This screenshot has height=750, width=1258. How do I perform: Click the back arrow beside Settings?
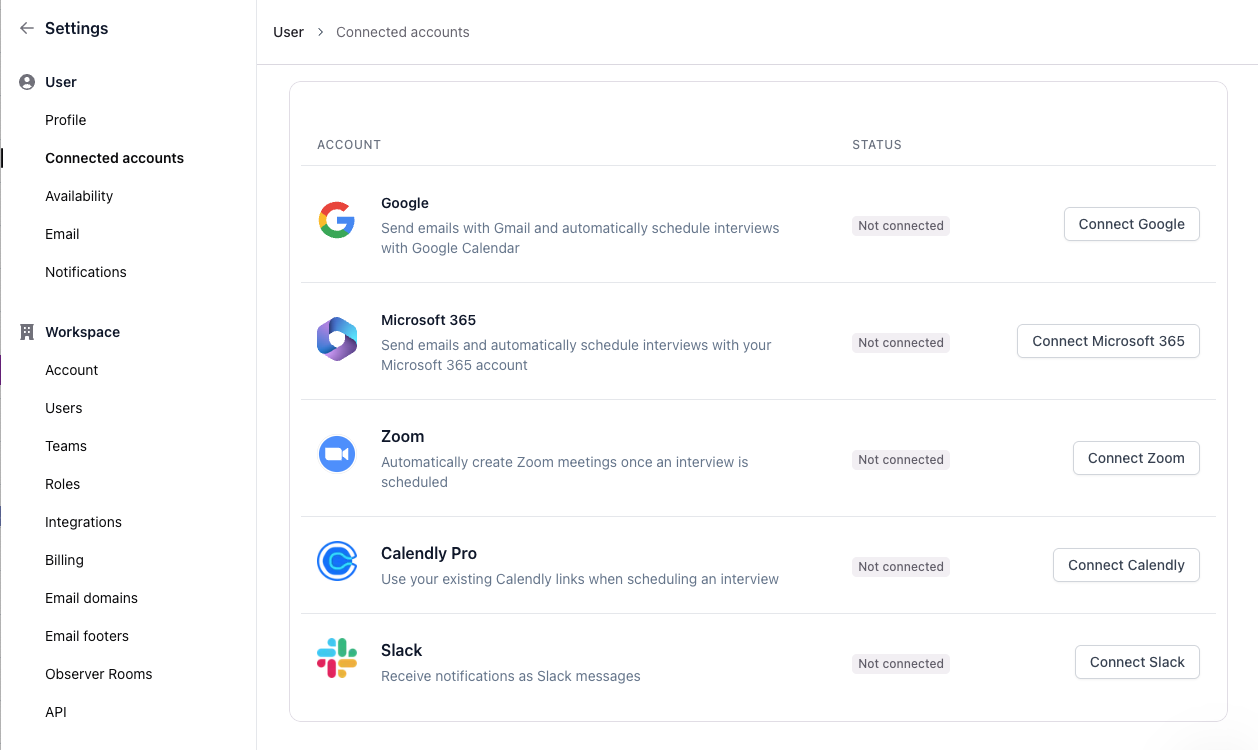(x=27, y=28)
